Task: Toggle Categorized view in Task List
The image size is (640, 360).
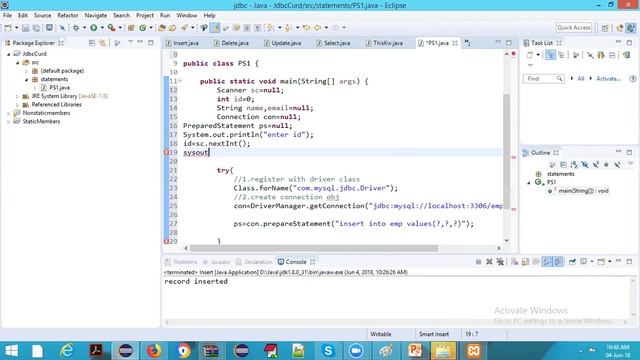Action: pyautogui.click(x=550, y=55)
